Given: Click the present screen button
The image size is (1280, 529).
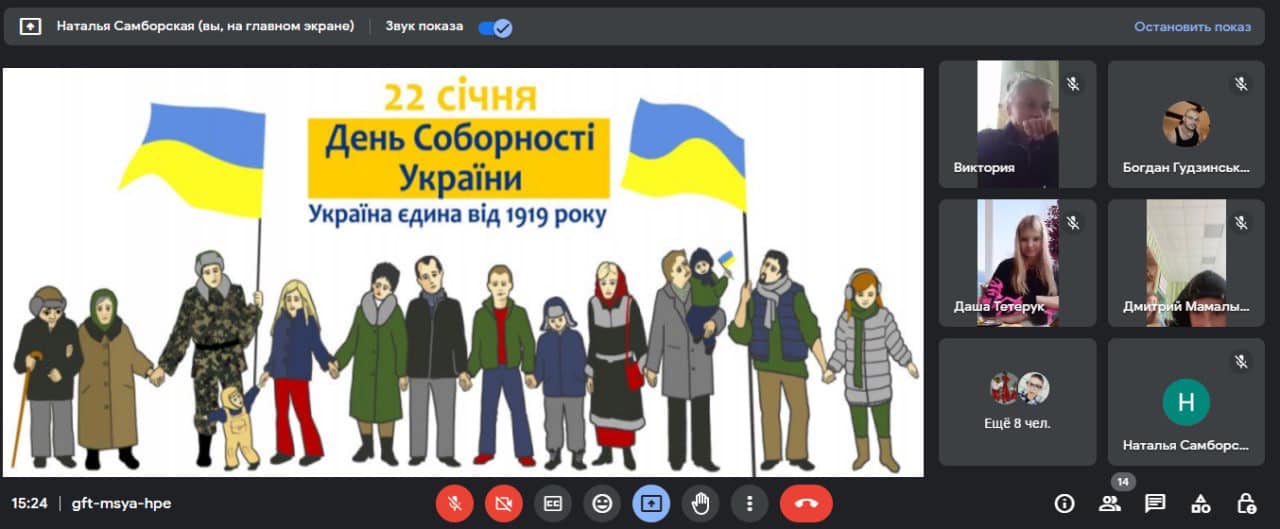Looking at the screenshot, I should (651, 504).
